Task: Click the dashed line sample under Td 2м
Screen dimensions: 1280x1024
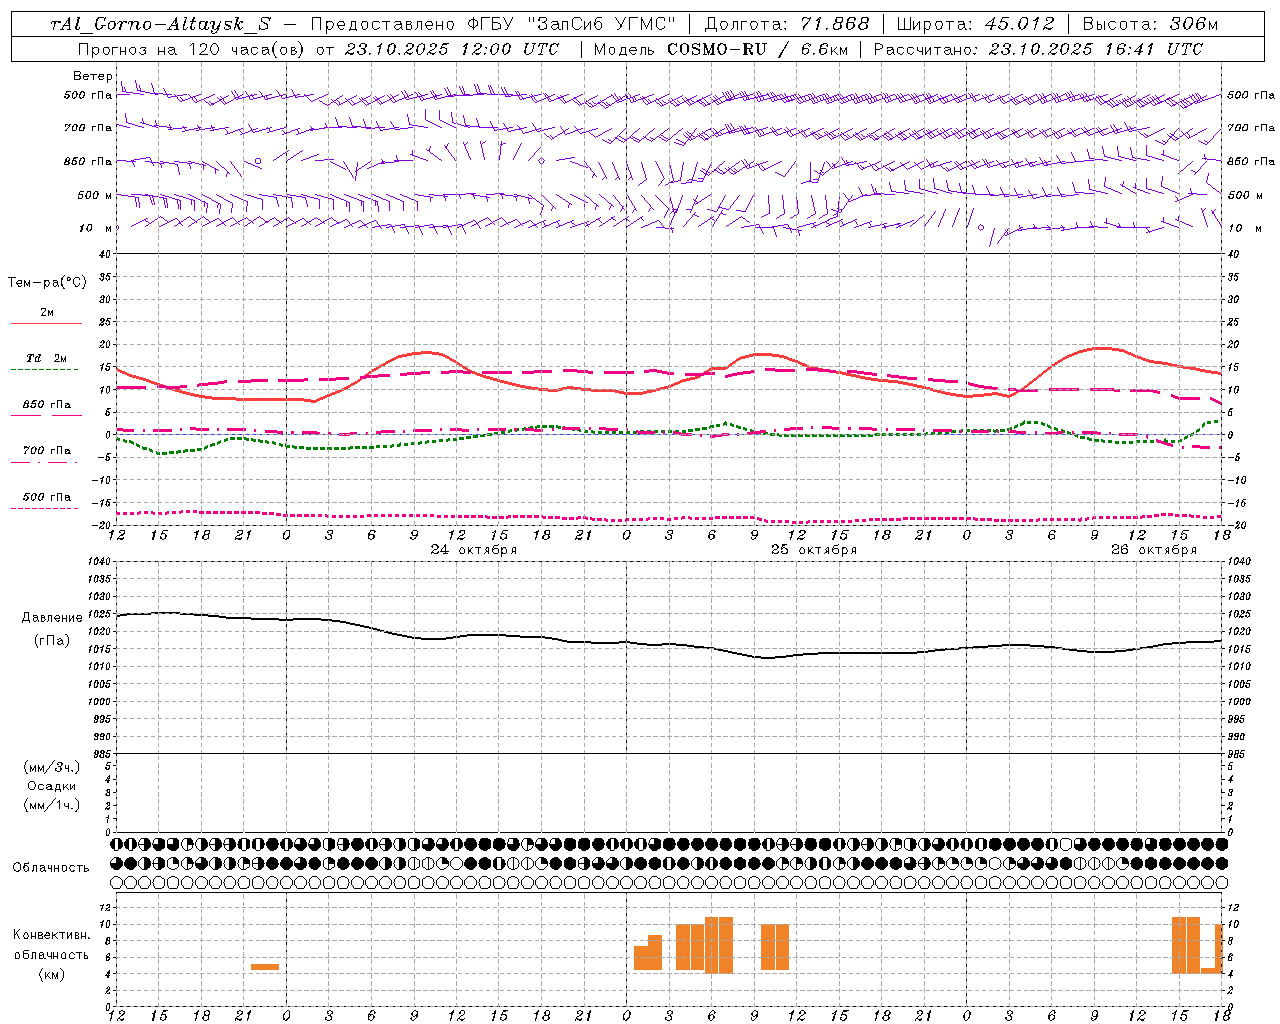Action: 44,370
